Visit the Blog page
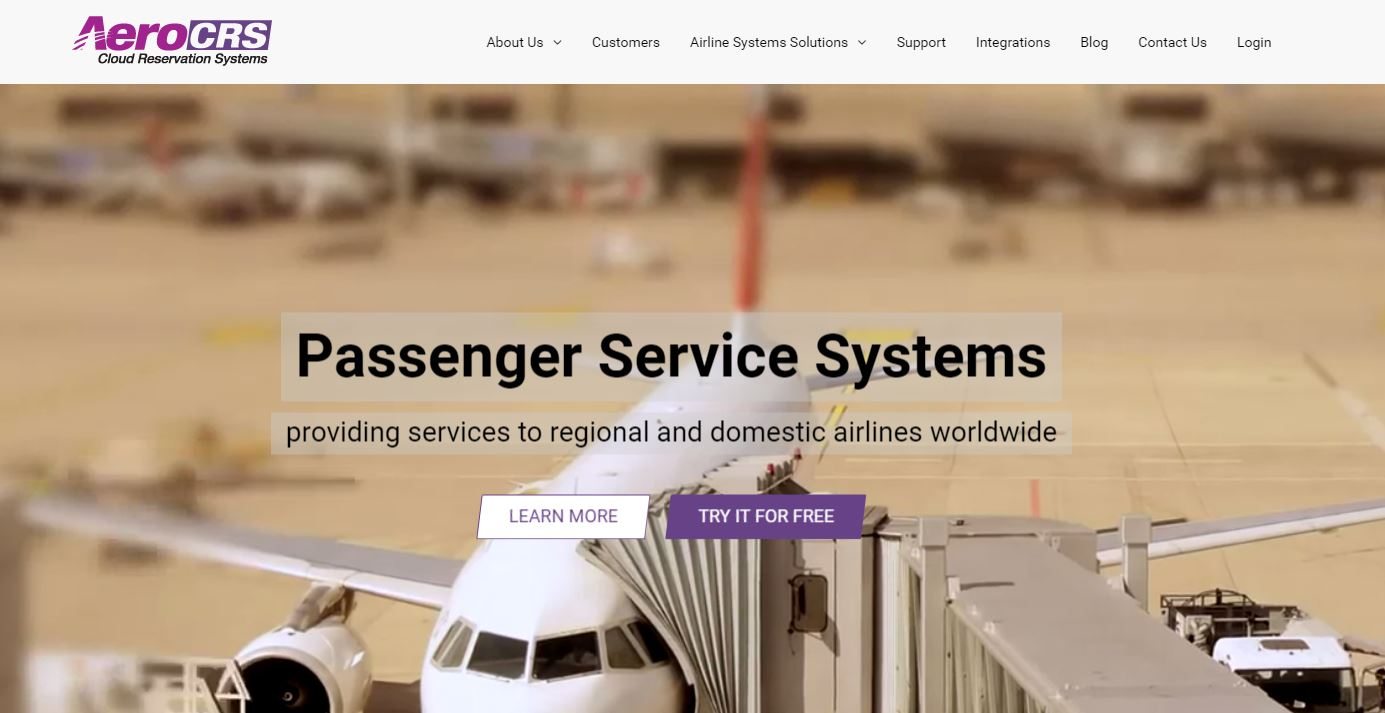This screenshot has width=1385, height=713. [1094, 42]
